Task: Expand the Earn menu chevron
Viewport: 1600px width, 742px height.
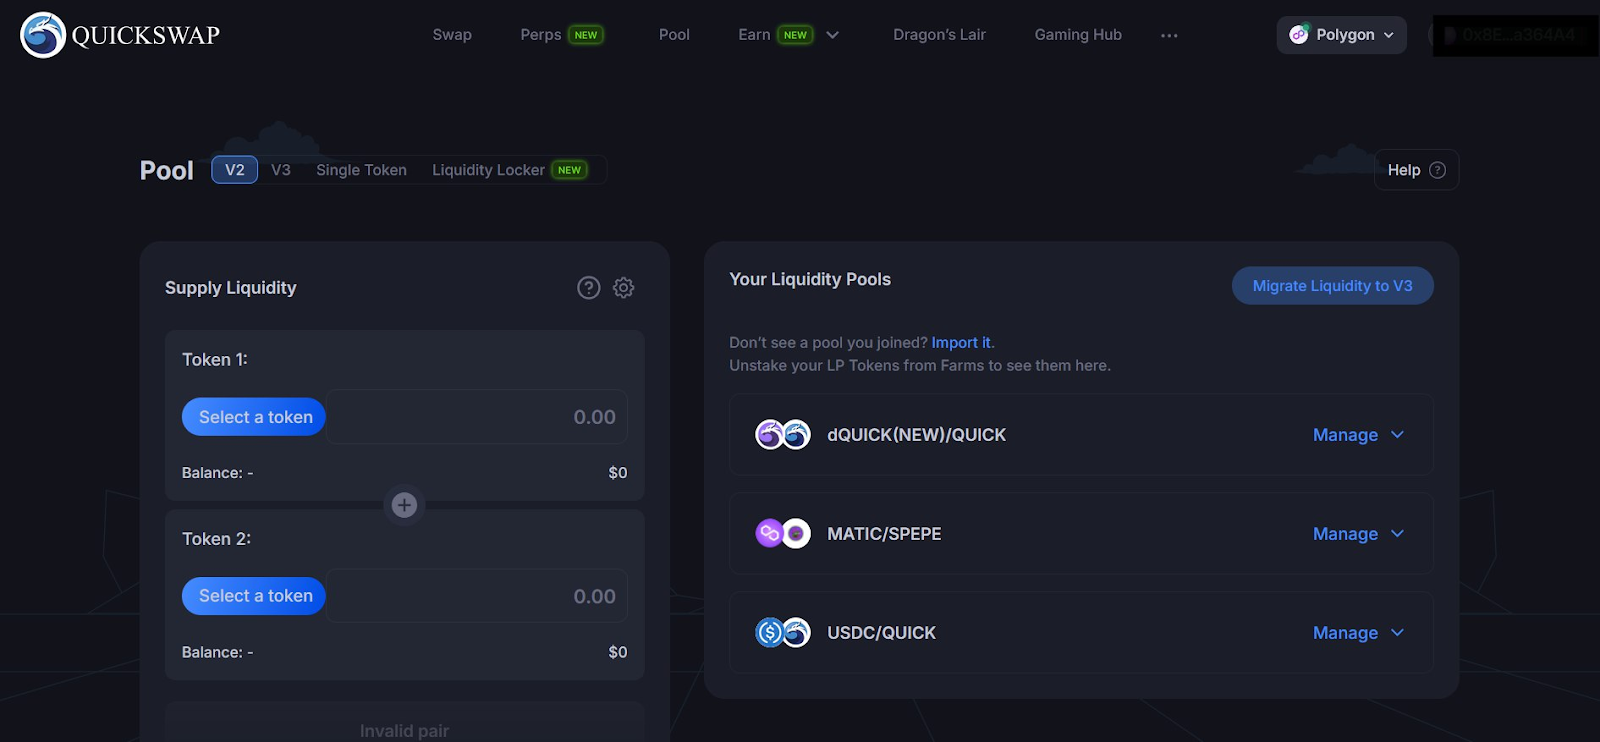Action: [x=832, y=35]
